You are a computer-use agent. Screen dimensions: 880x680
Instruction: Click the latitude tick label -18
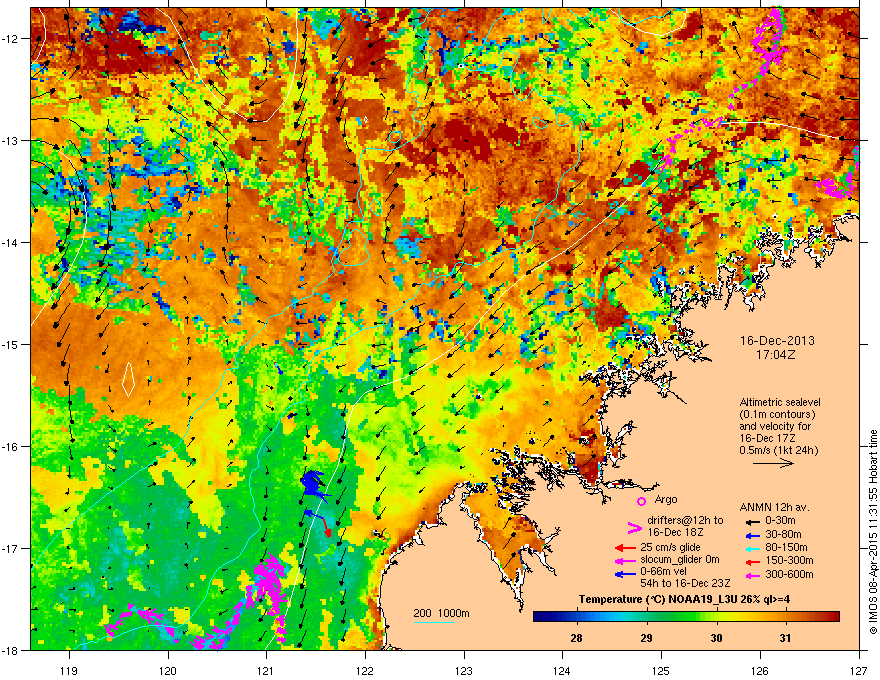point(10,650)
